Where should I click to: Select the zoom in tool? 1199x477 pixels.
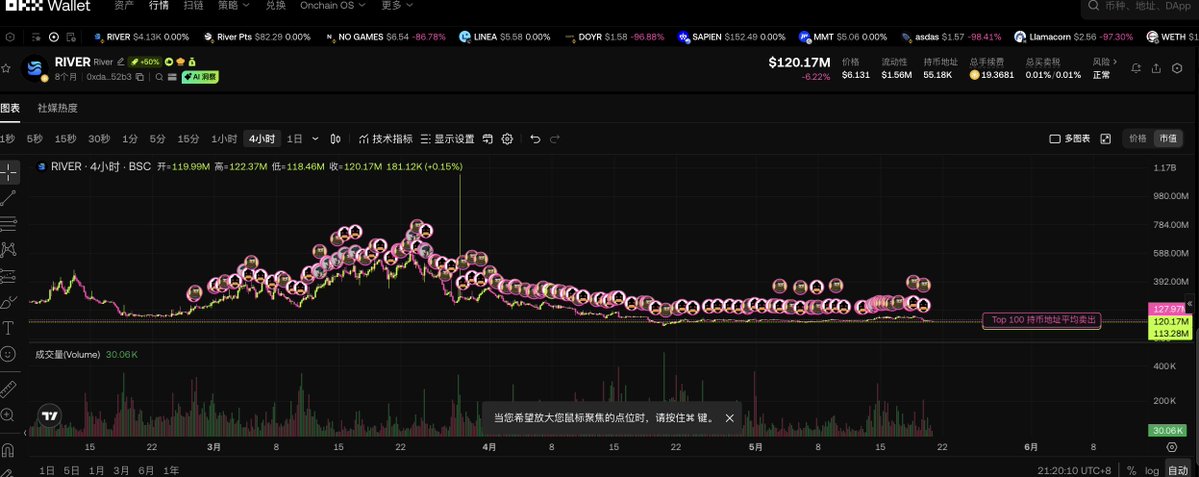(x=8, y=415)
